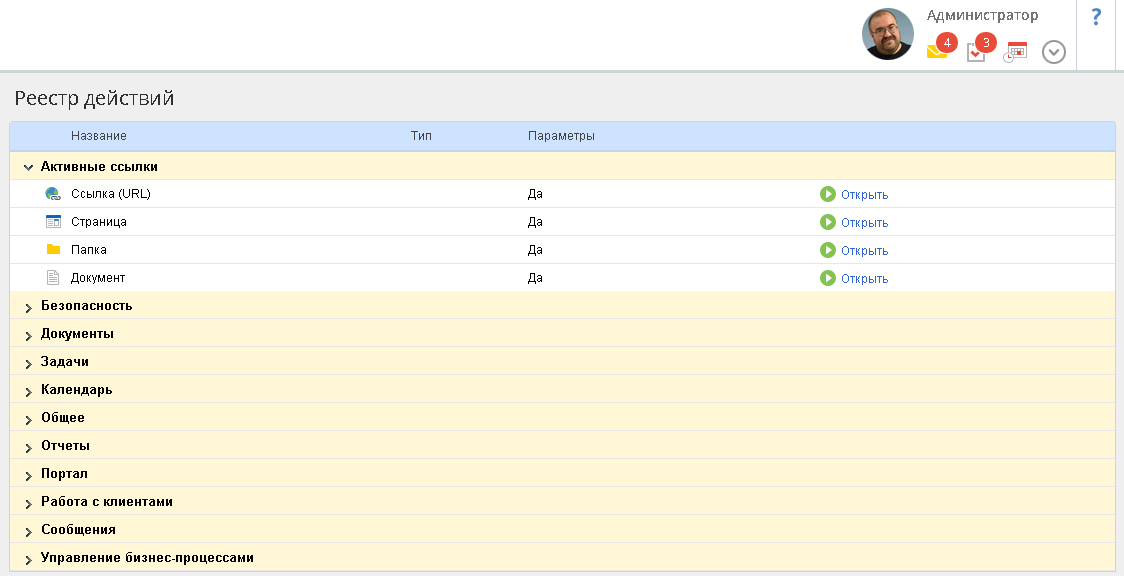Image resolution: width=1124 pixels, height=576 pixels.
Task: Click Да value in Ссылка (URL) row
Action: coord(535,193)
